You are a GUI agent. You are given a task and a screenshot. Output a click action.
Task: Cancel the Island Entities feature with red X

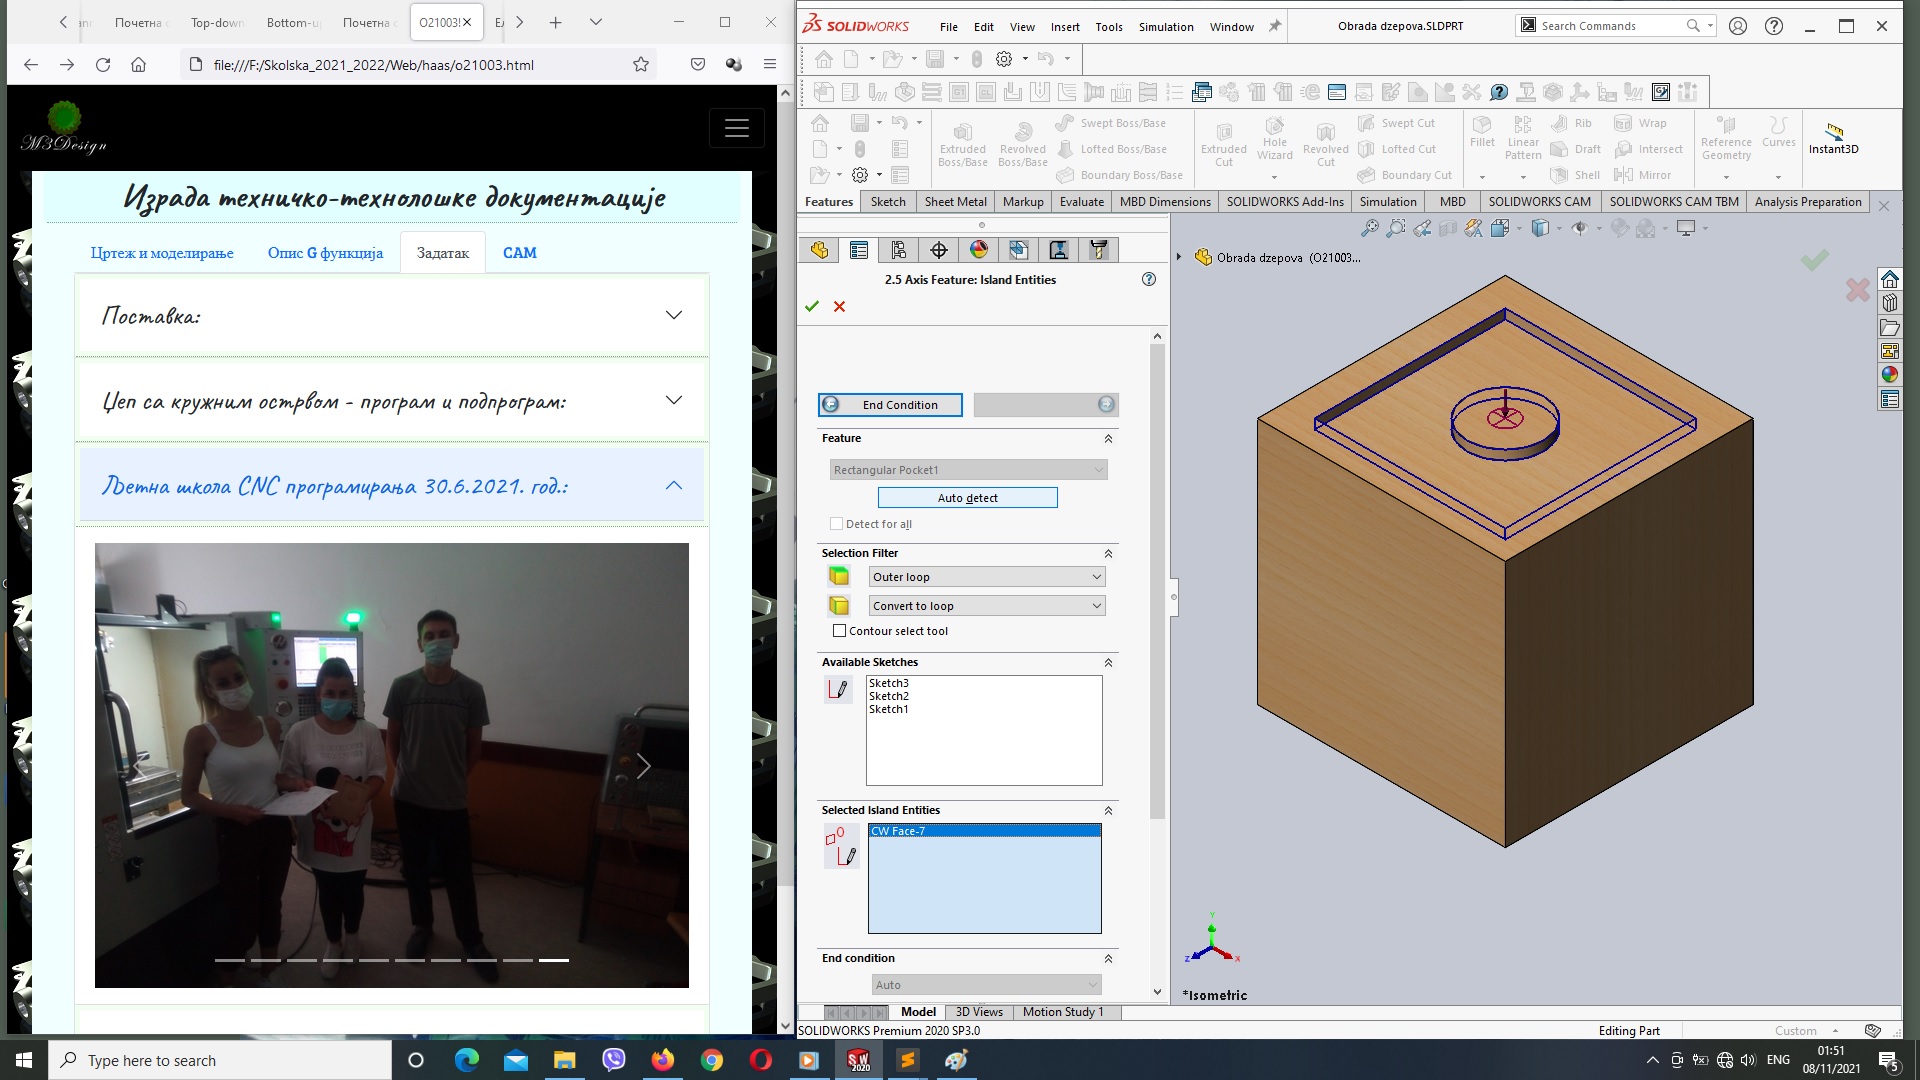[840, 306]
